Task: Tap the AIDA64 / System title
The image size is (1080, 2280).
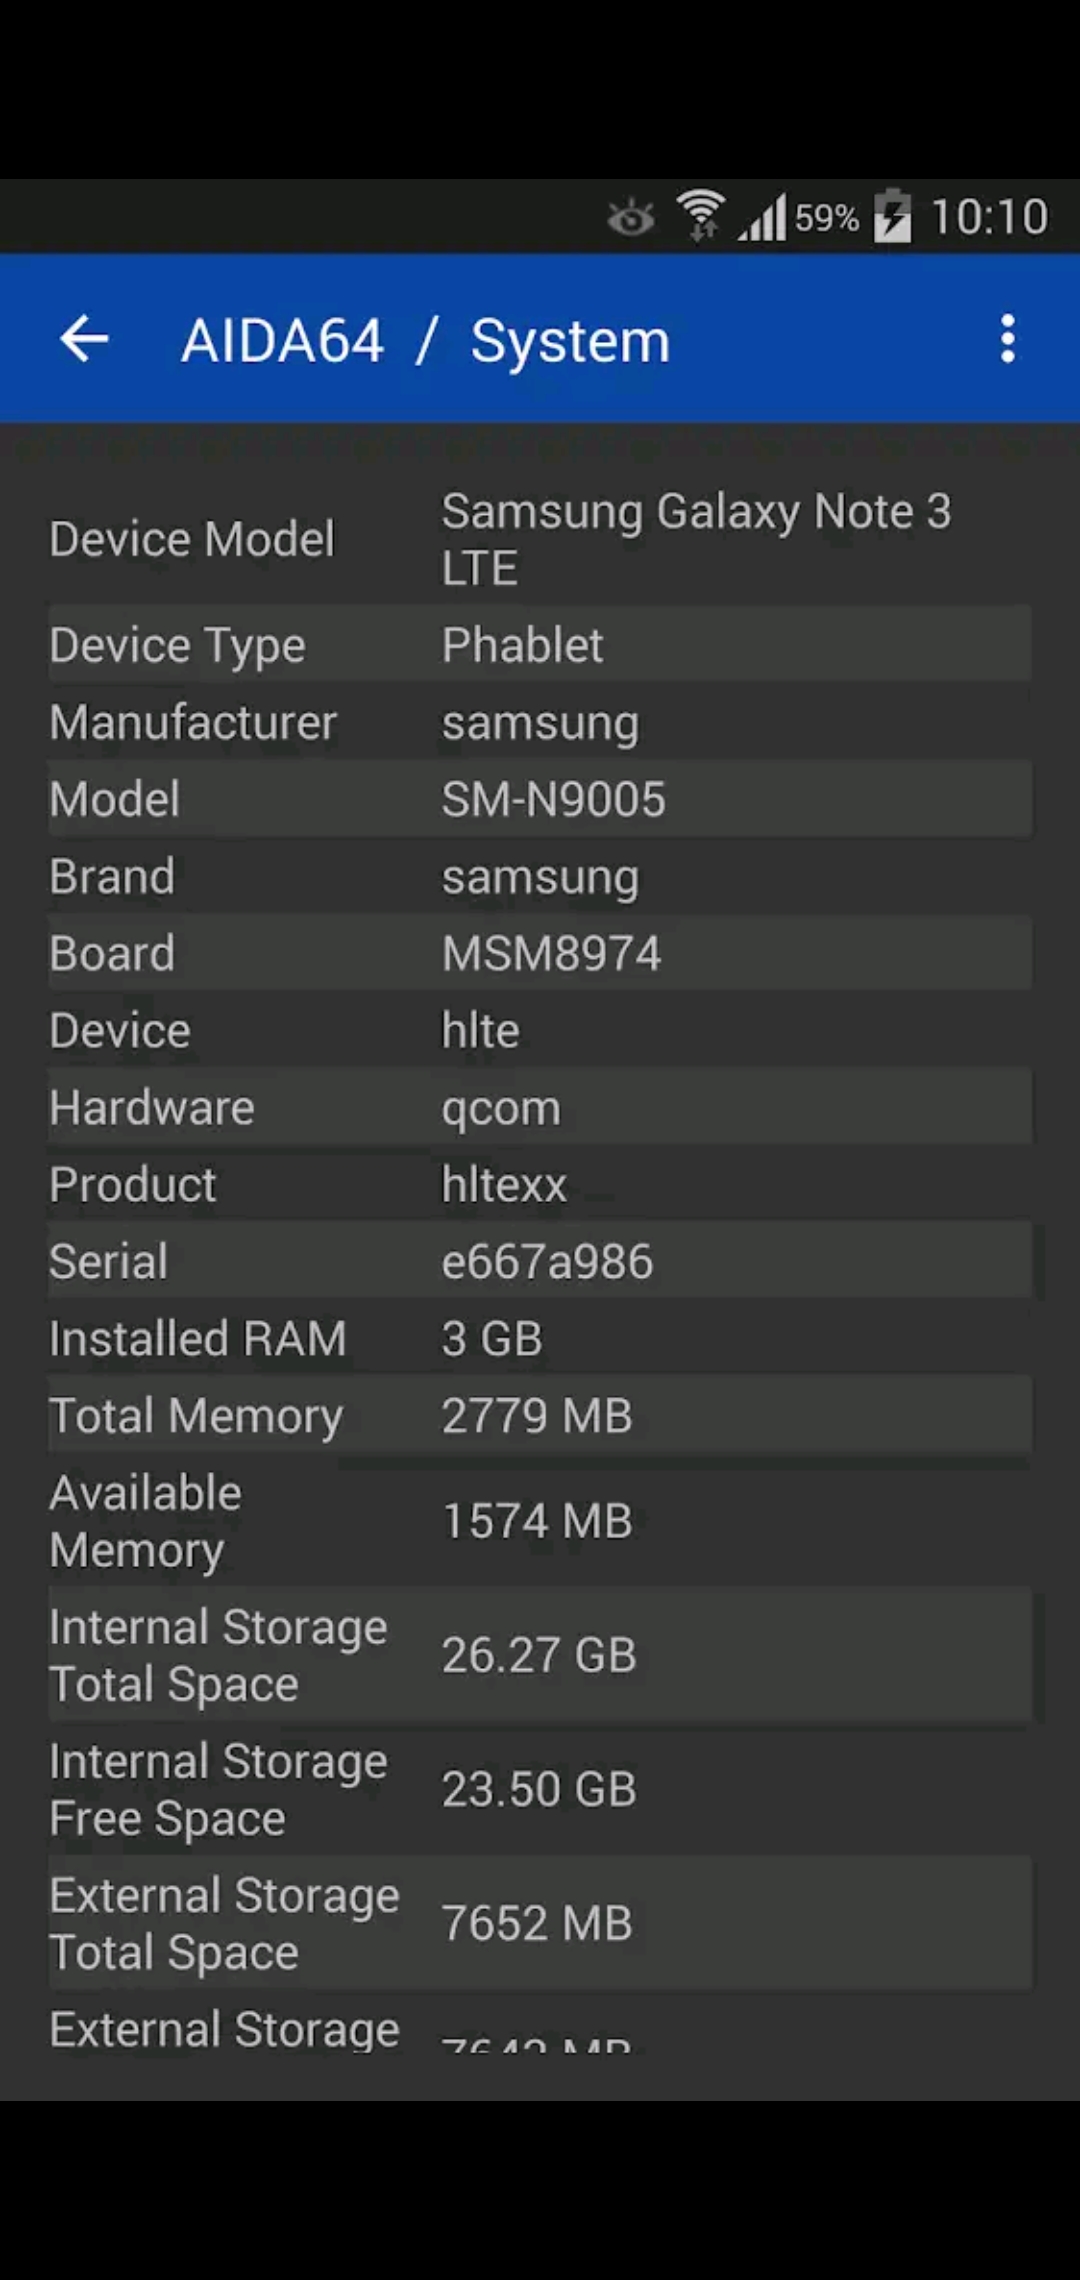Action: point(425,340)
